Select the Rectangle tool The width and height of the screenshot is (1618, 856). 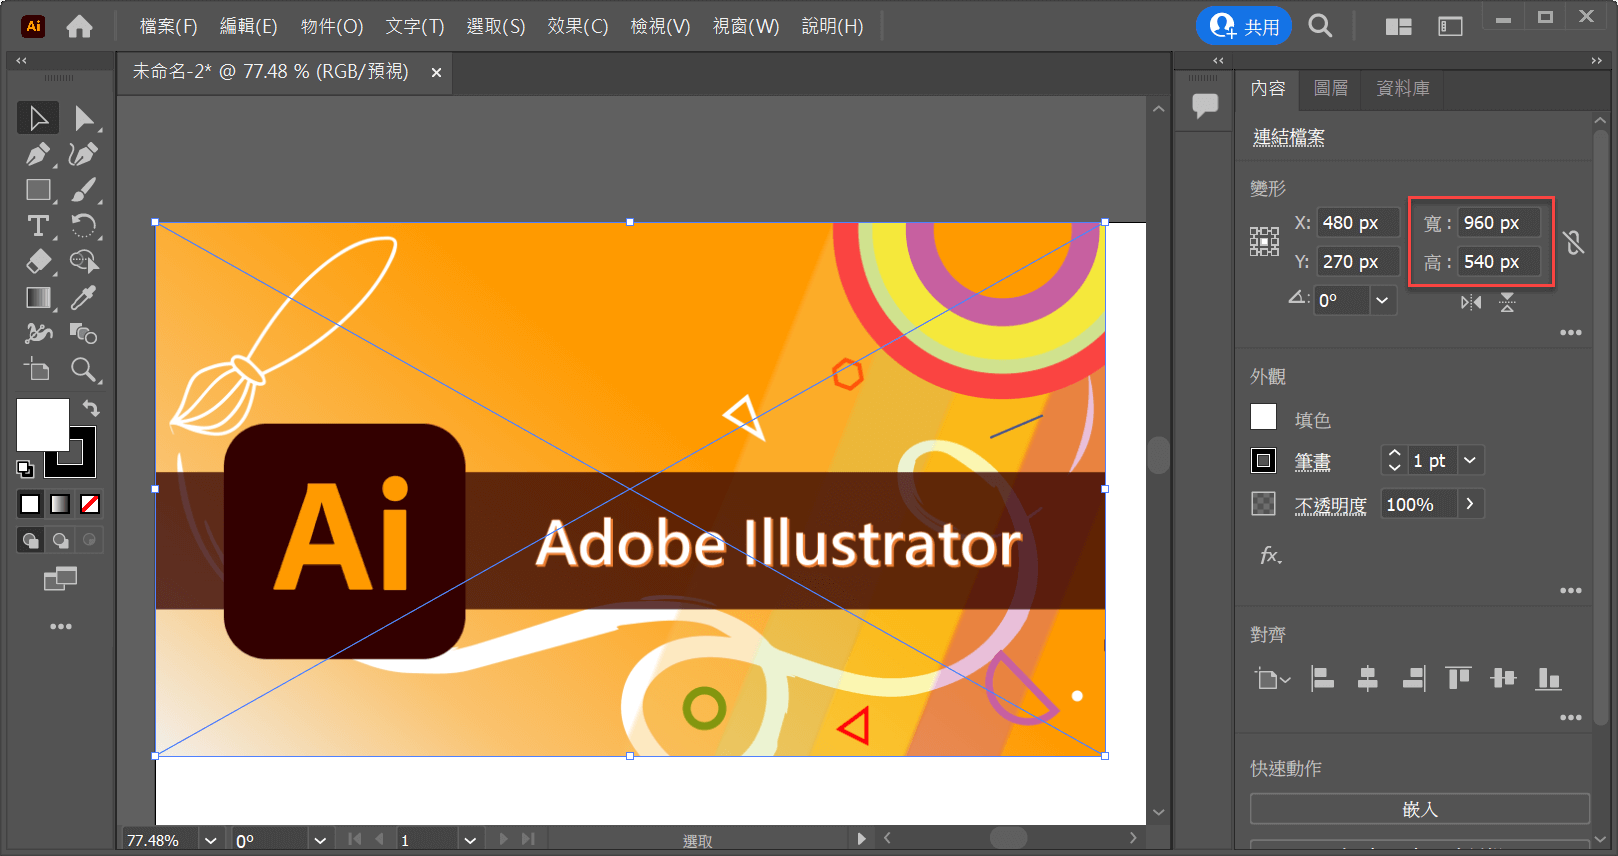click(38, 190)
